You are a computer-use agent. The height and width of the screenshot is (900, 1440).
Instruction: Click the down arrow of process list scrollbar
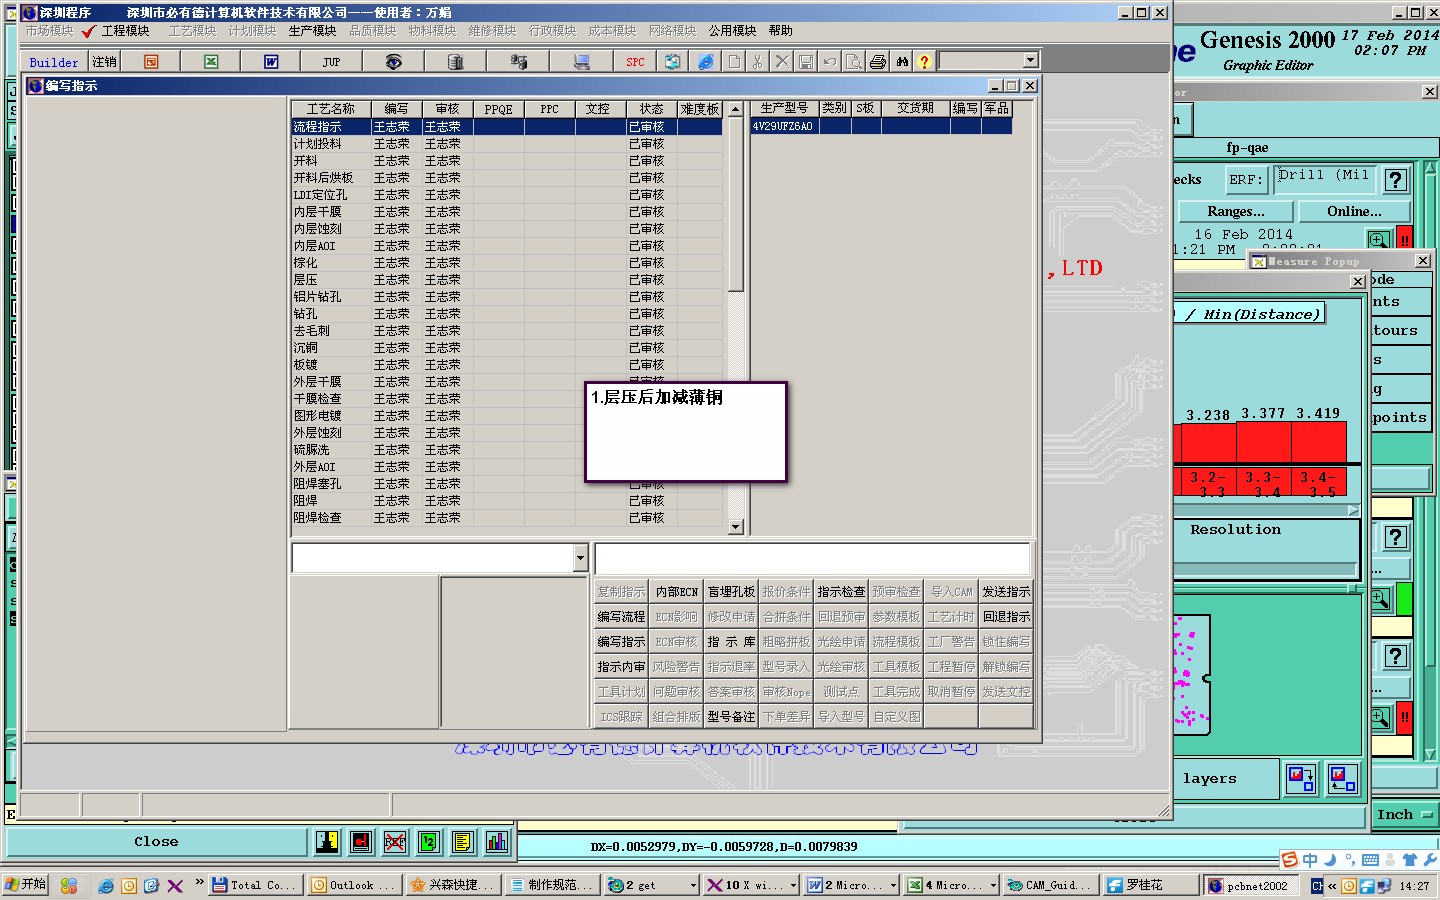coord(736,526)
